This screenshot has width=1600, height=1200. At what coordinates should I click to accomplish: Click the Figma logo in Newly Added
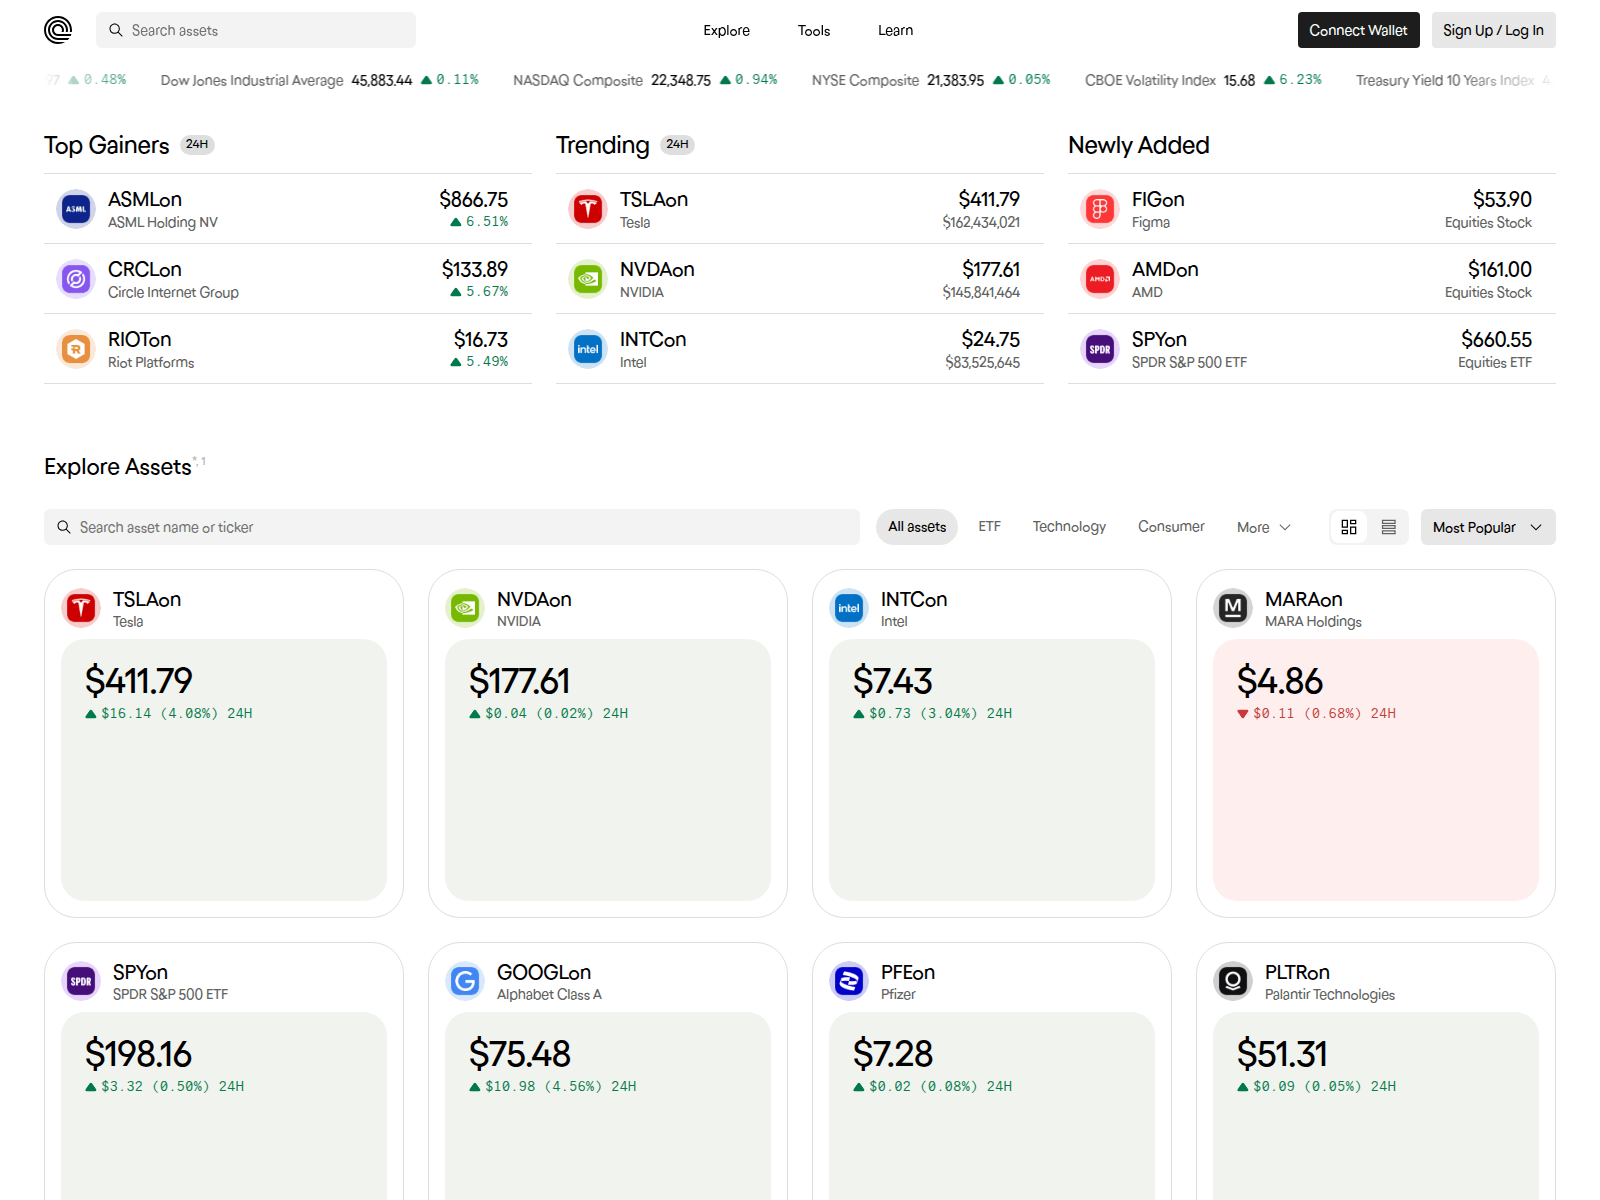[1100, 209]
